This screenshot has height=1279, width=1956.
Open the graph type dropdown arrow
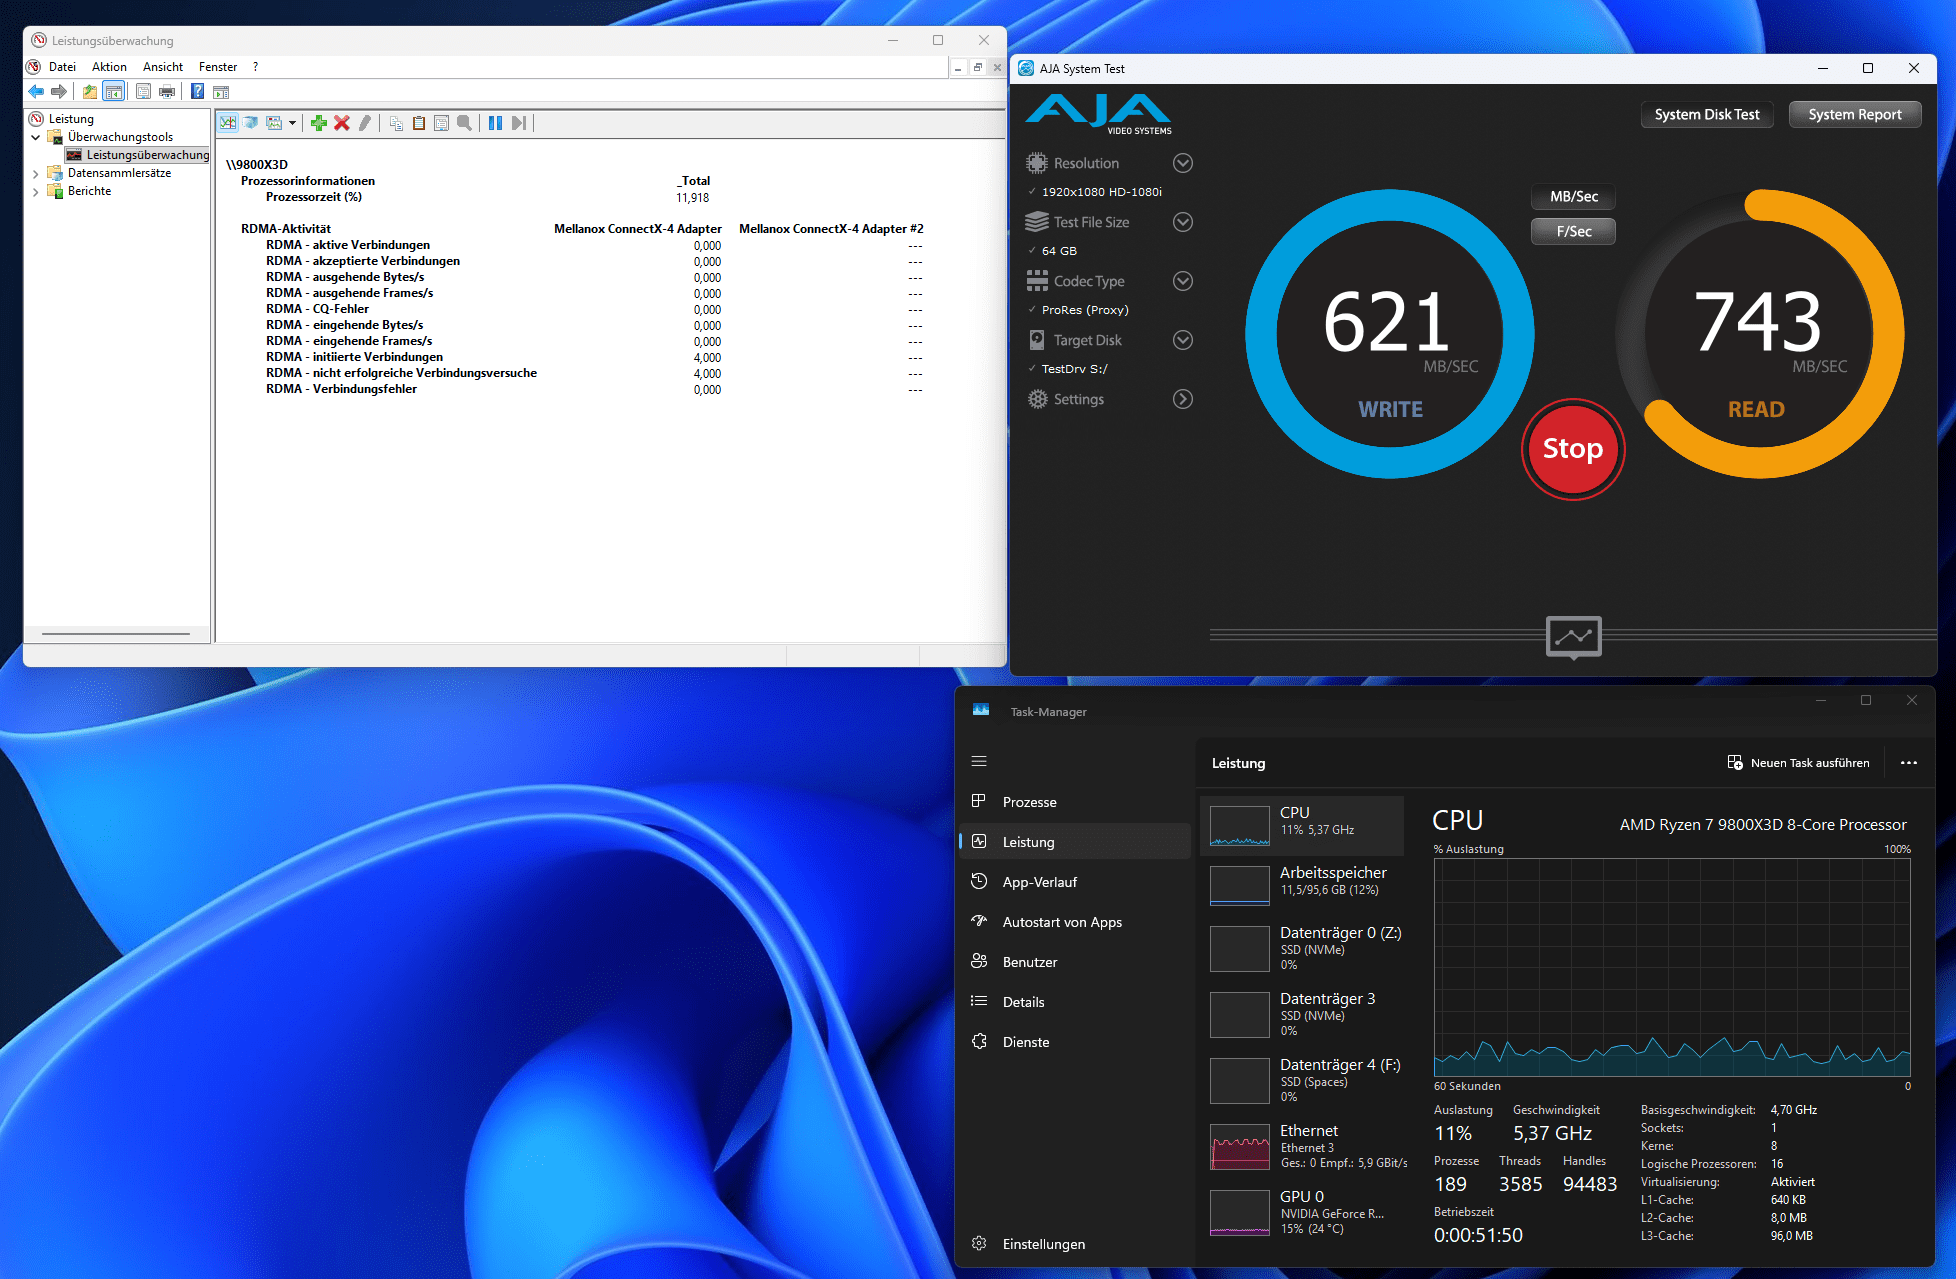tap(292, 123)
